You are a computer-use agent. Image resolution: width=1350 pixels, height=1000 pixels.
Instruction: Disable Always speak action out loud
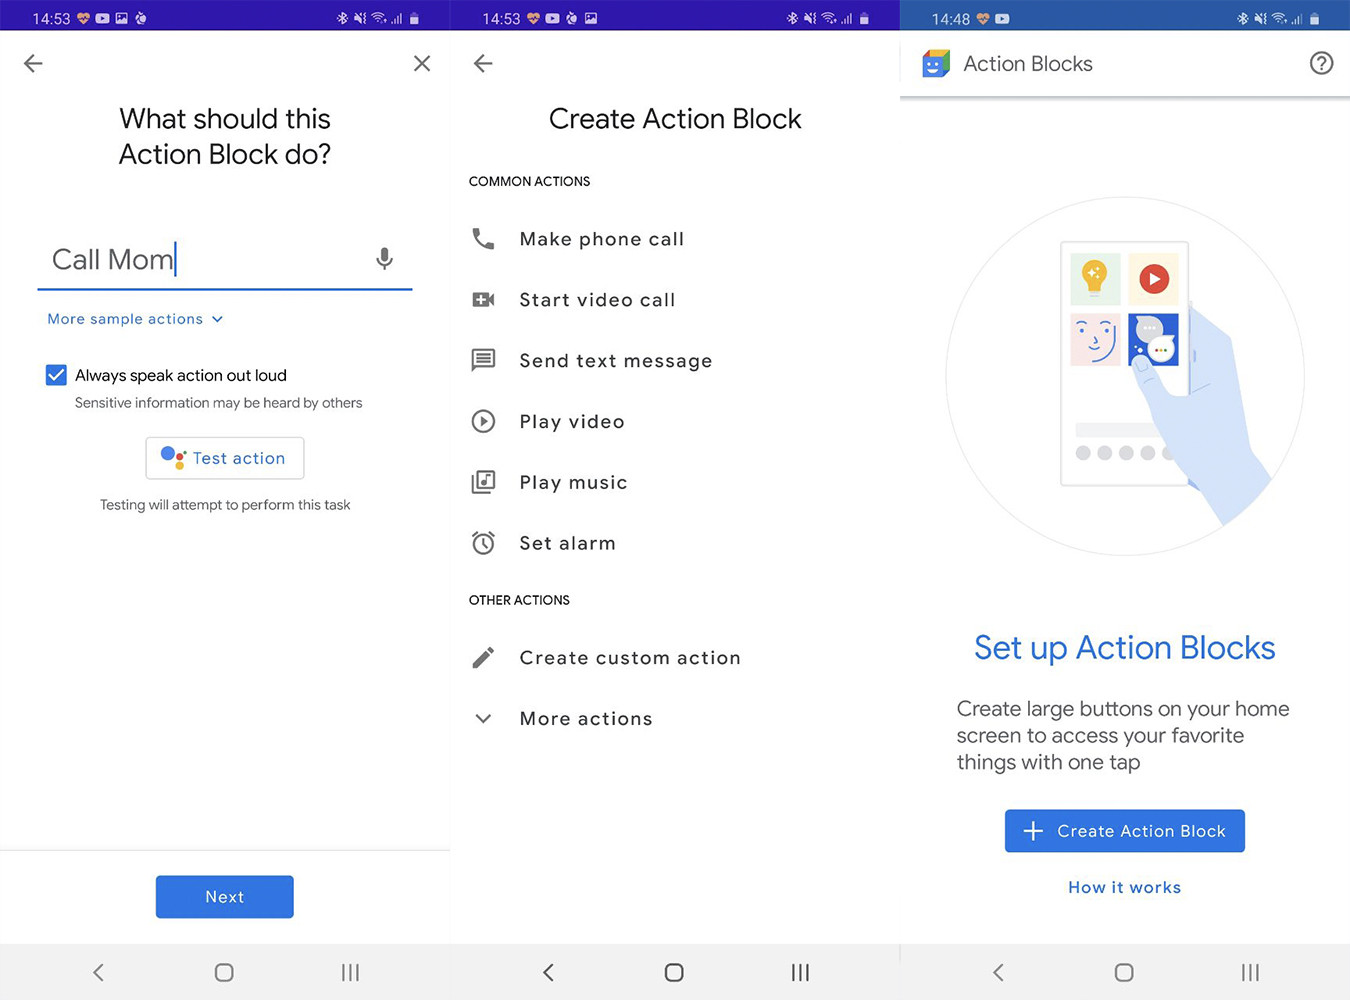click(56, 375)
